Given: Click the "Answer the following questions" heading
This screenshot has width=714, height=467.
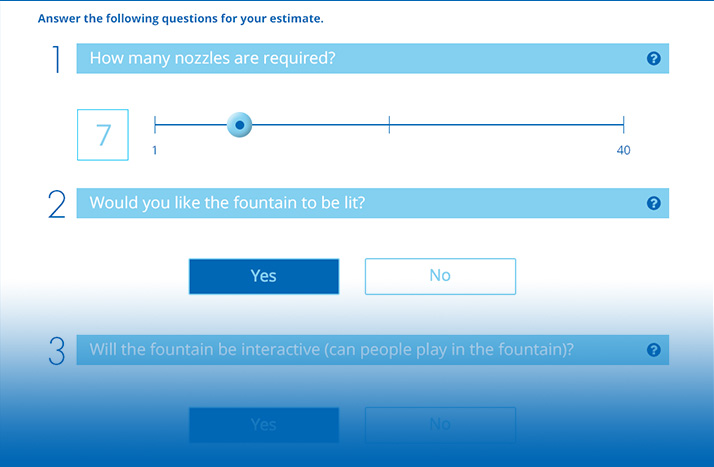Looking at the screenshot, I should click(x=180, y=19).
